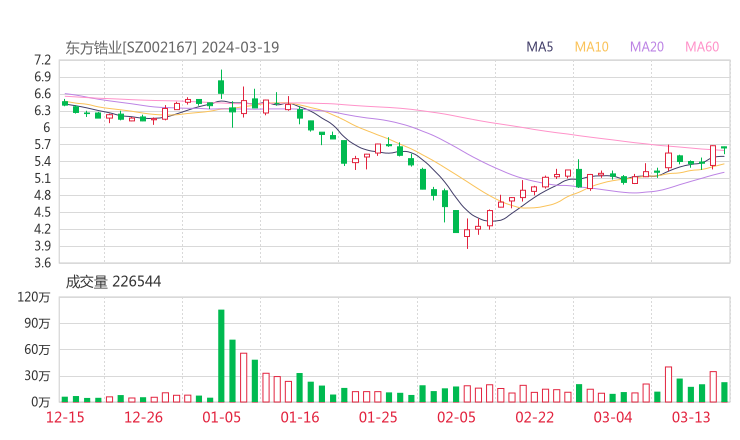Click the 12-15 date label

tap(65, 417)
